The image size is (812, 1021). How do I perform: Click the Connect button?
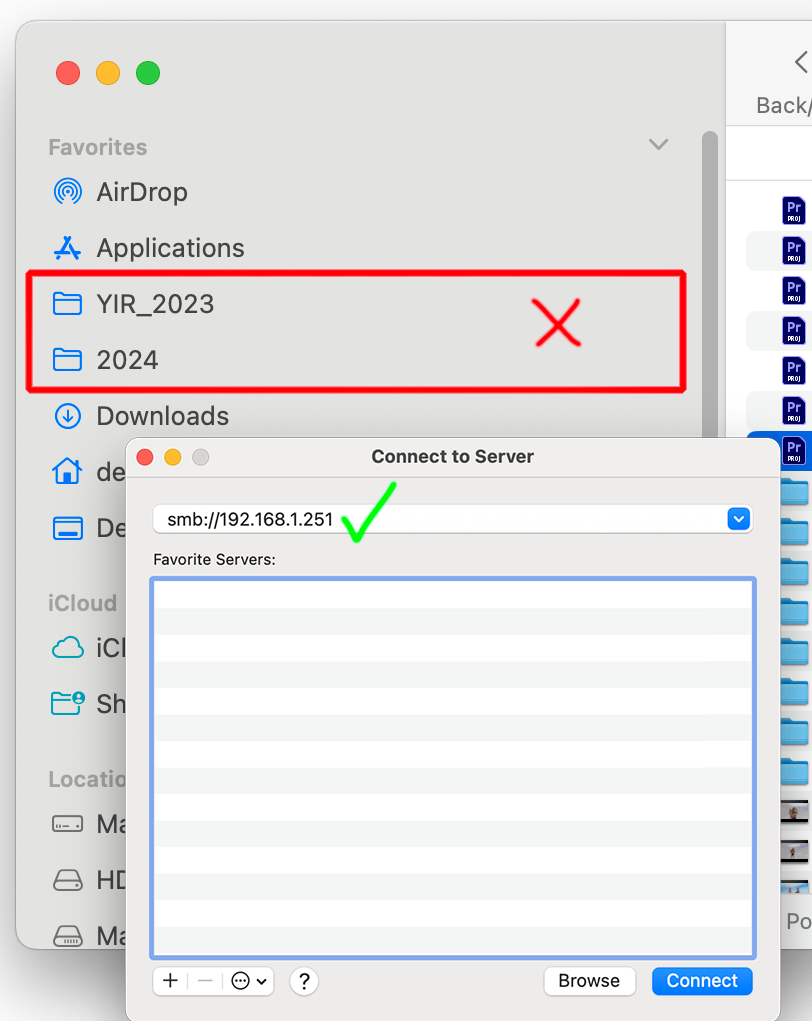pyautogui.click(x=702, y=981)
